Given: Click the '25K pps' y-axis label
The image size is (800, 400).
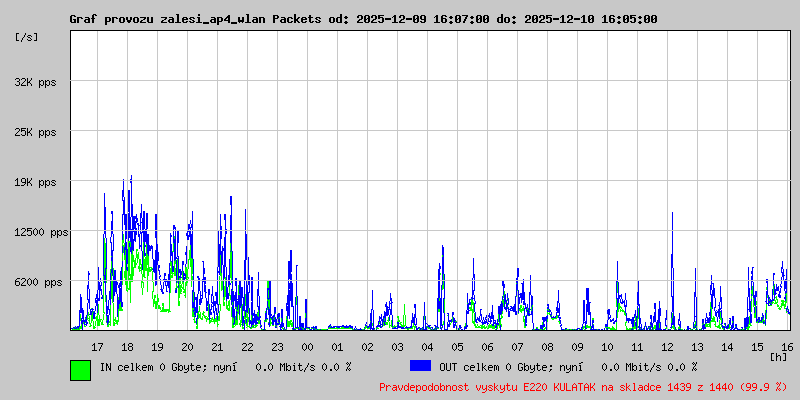Looking at the screenshot, I should point(36,133).
